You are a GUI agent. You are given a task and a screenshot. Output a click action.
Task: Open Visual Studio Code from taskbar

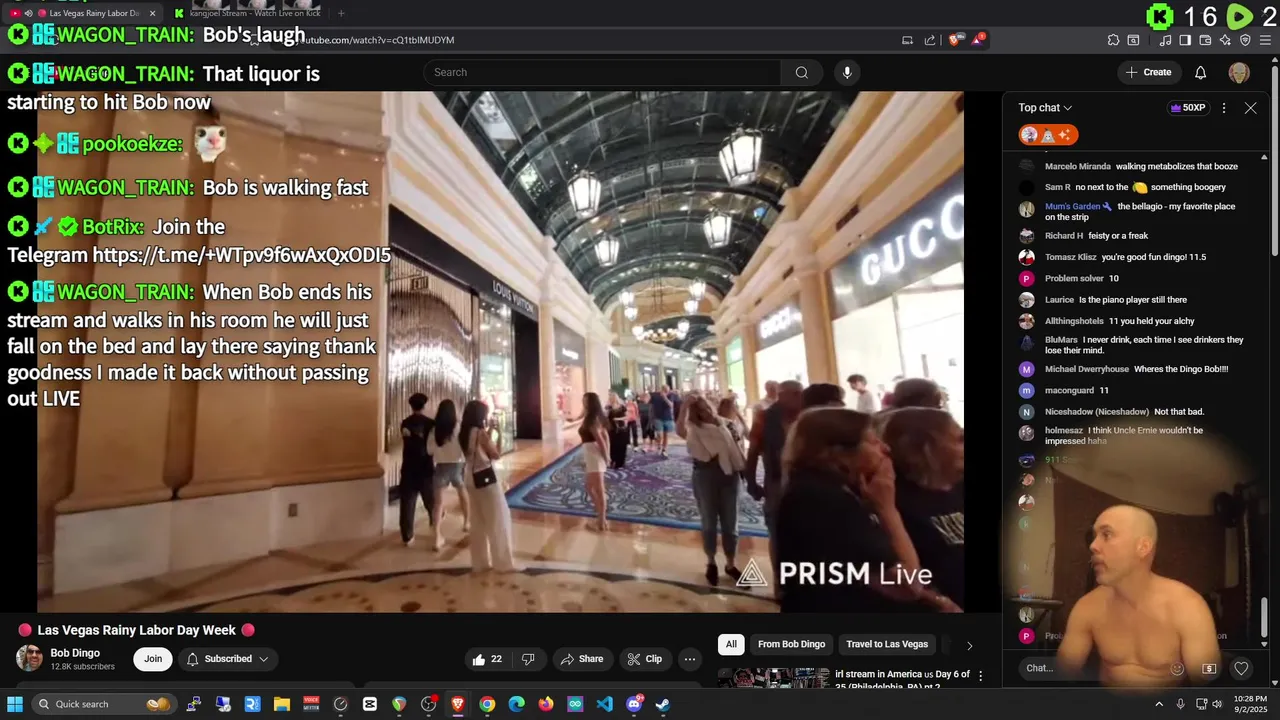click(x=605, y=704)
